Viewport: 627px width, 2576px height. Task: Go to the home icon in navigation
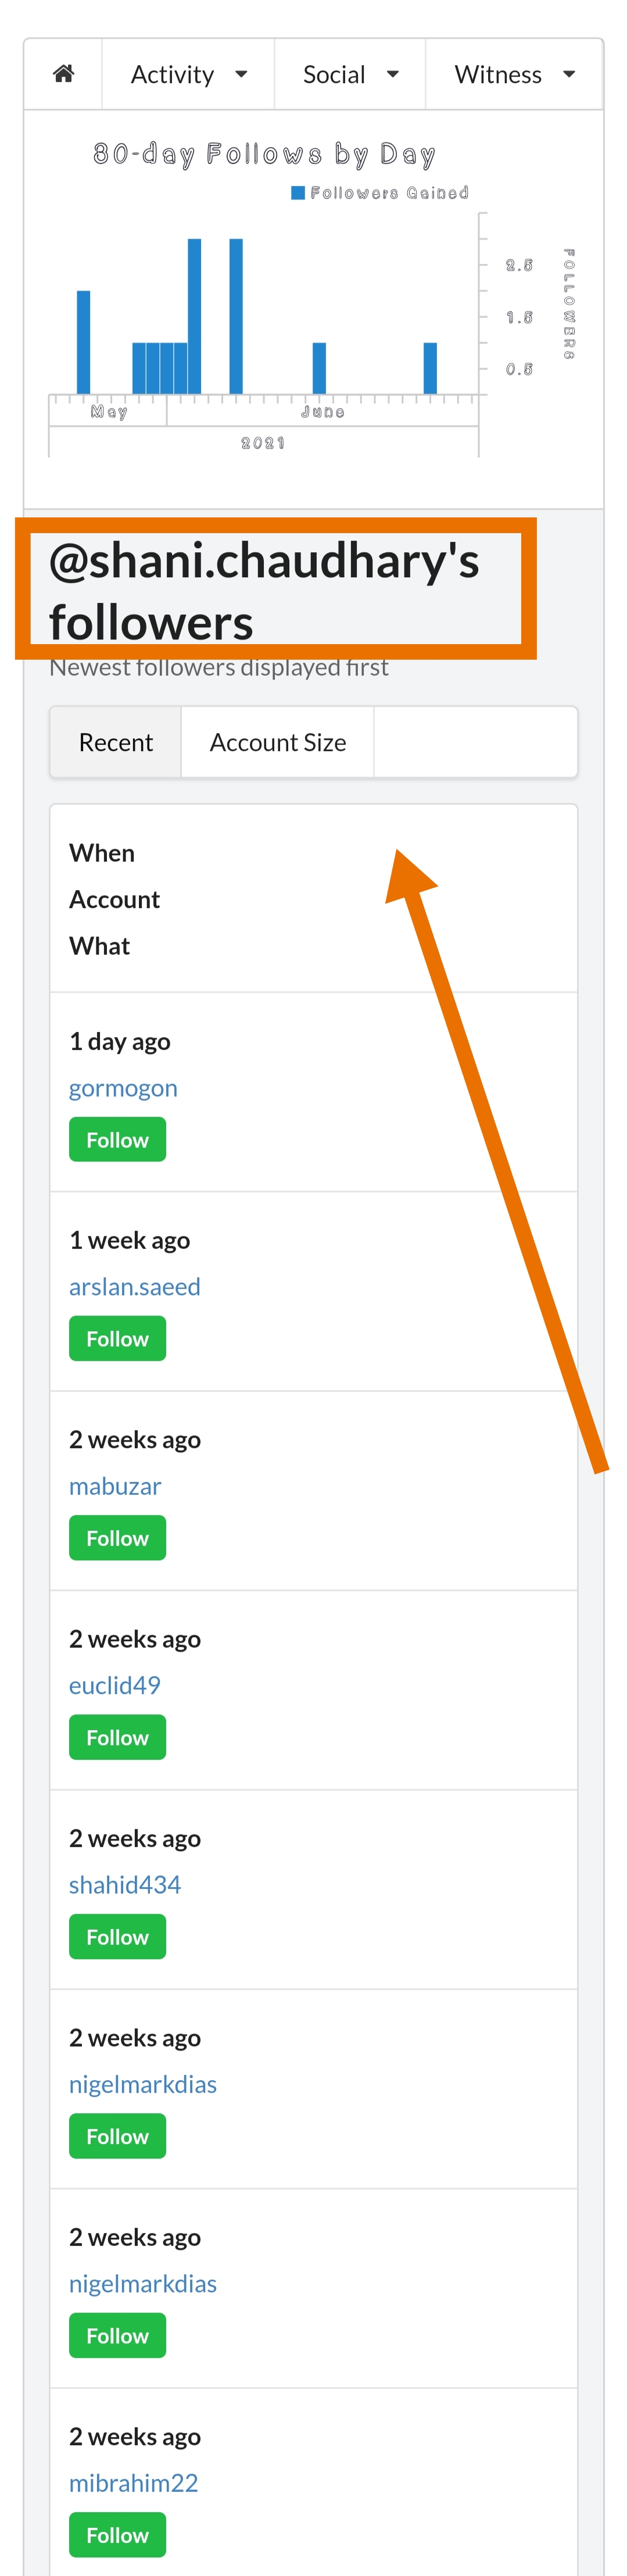tap(63, 74)
